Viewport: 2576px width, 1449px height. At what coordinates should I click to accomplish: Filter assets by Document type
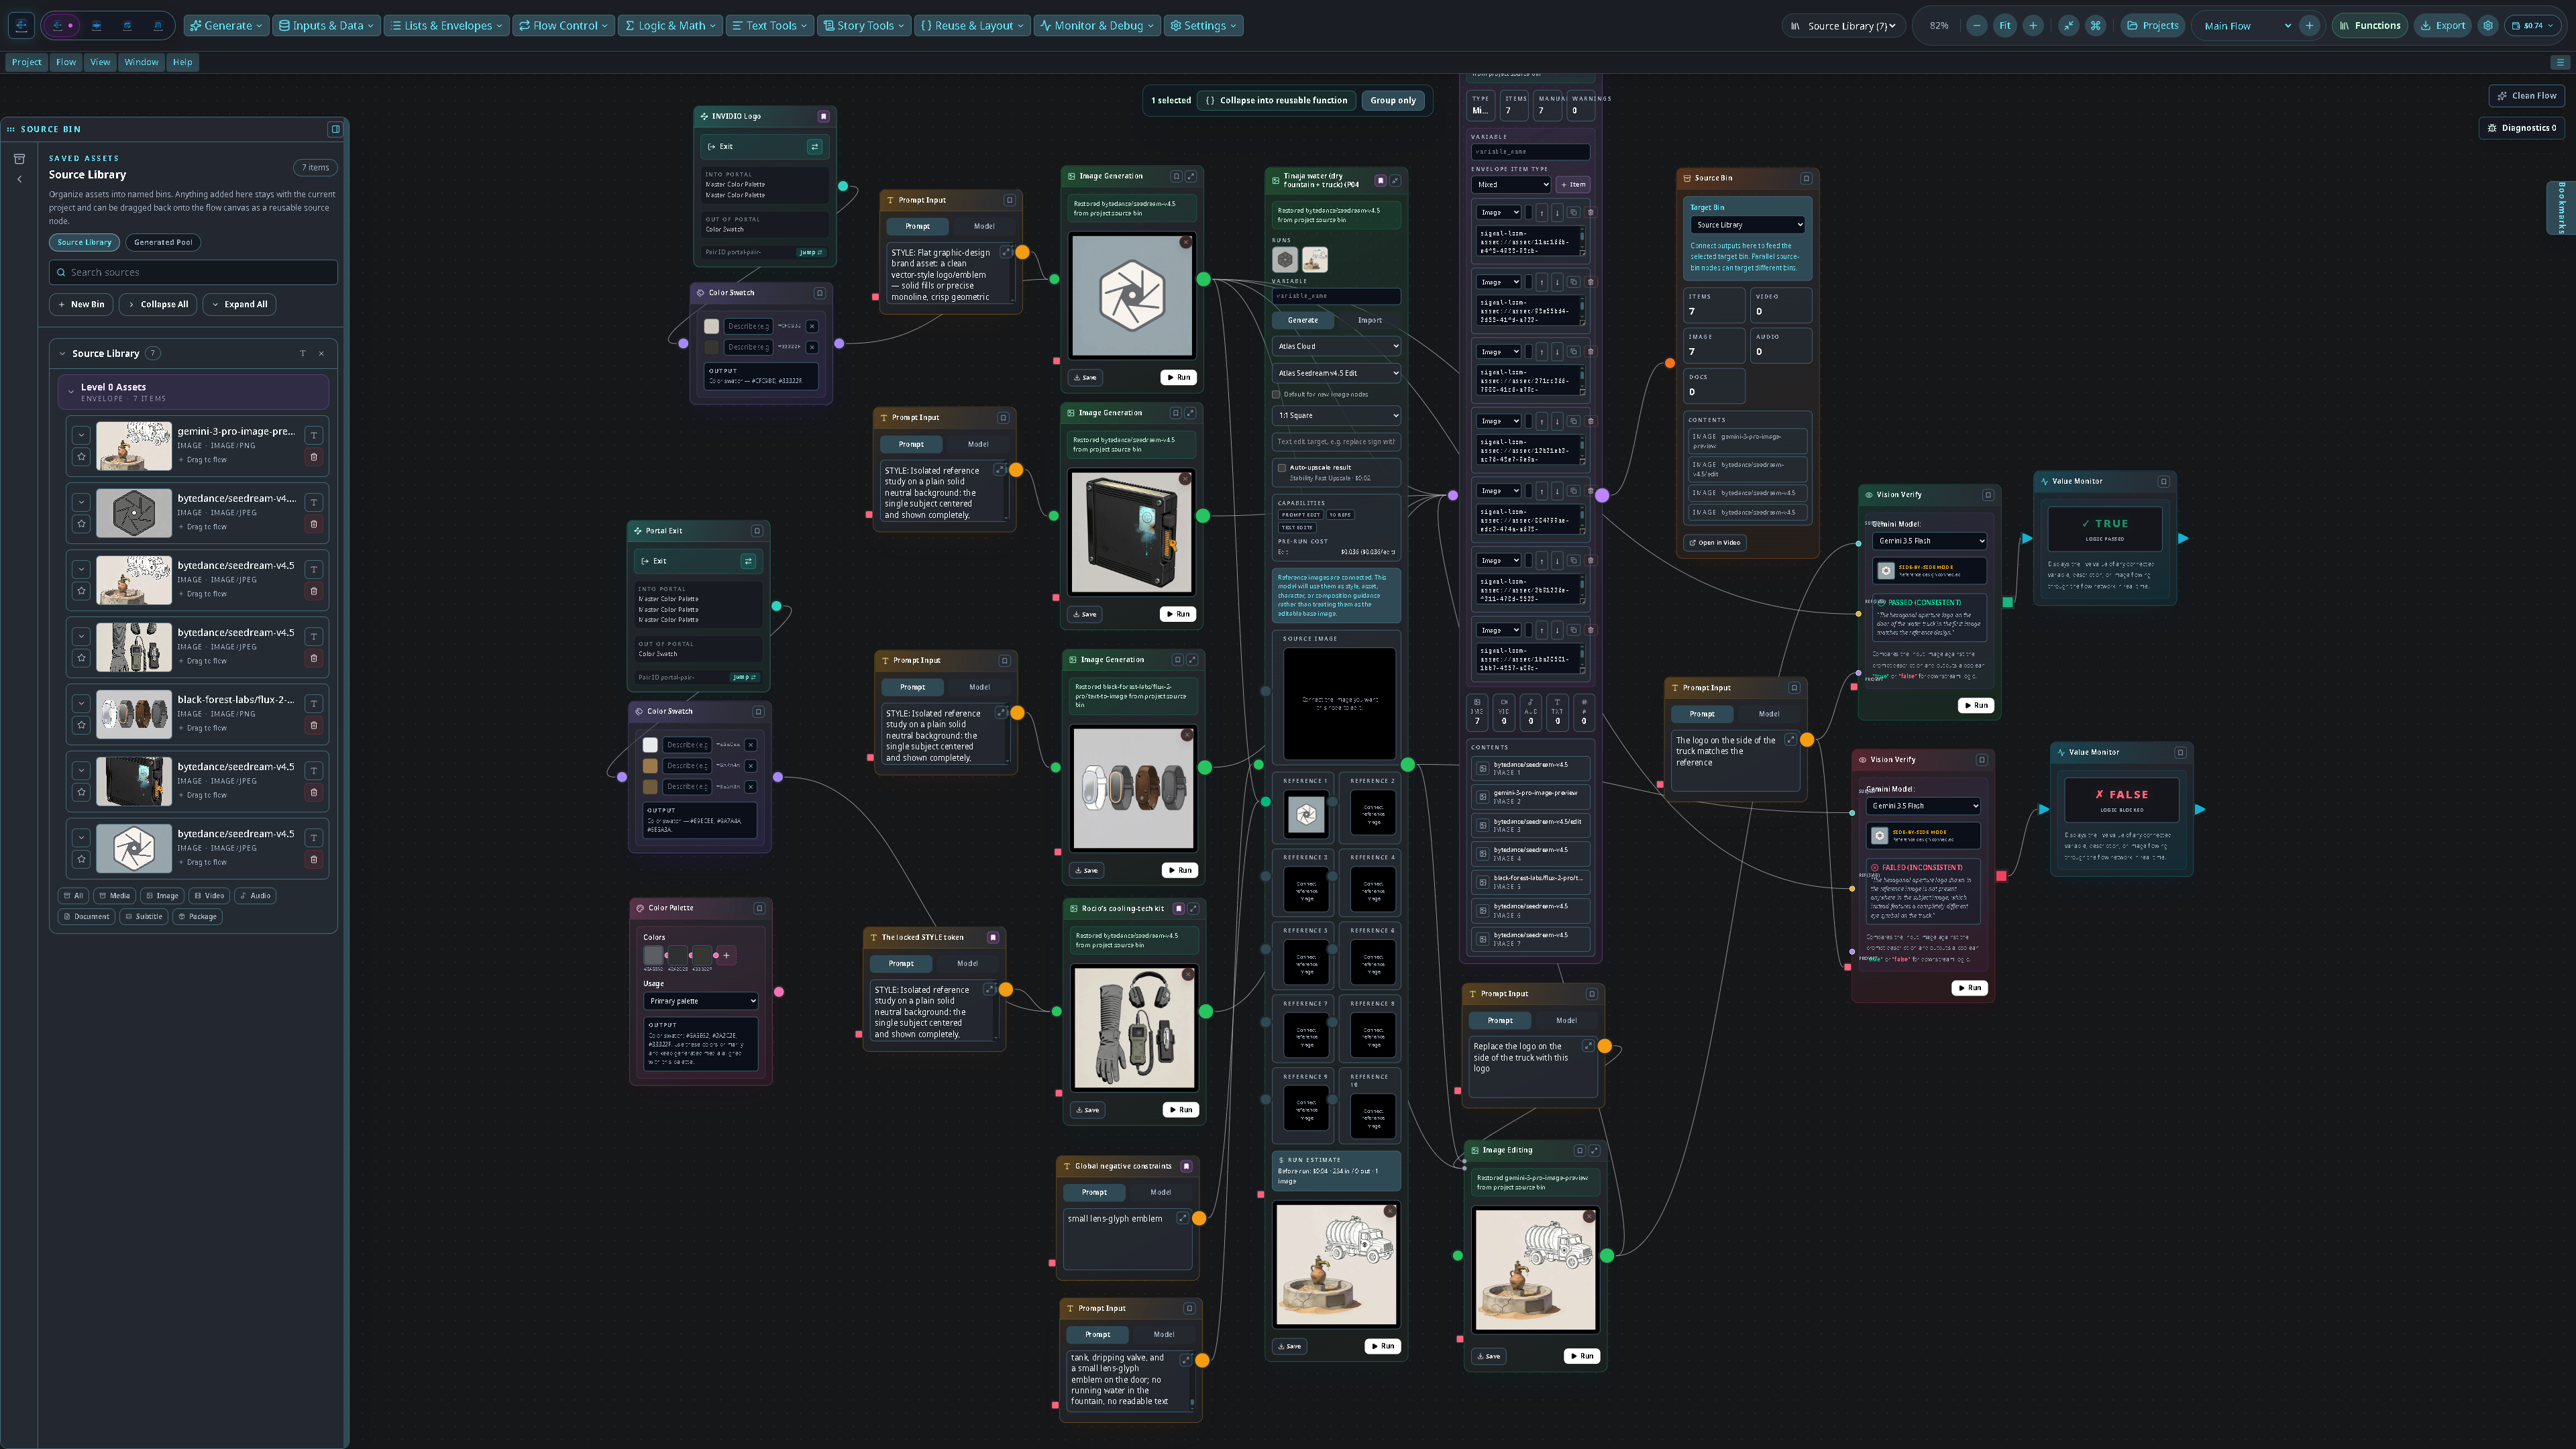point(86,917)
